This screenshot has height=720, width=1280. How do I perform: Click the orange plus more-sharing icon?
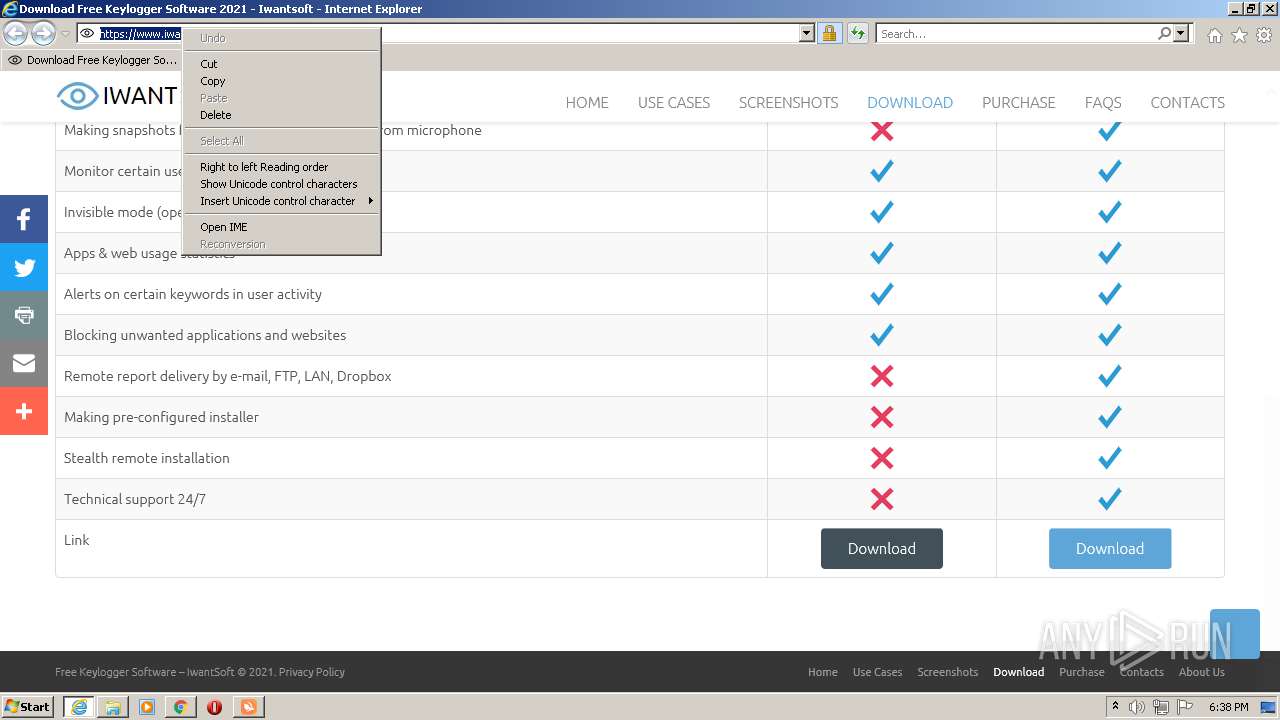[x=24, y=411]
